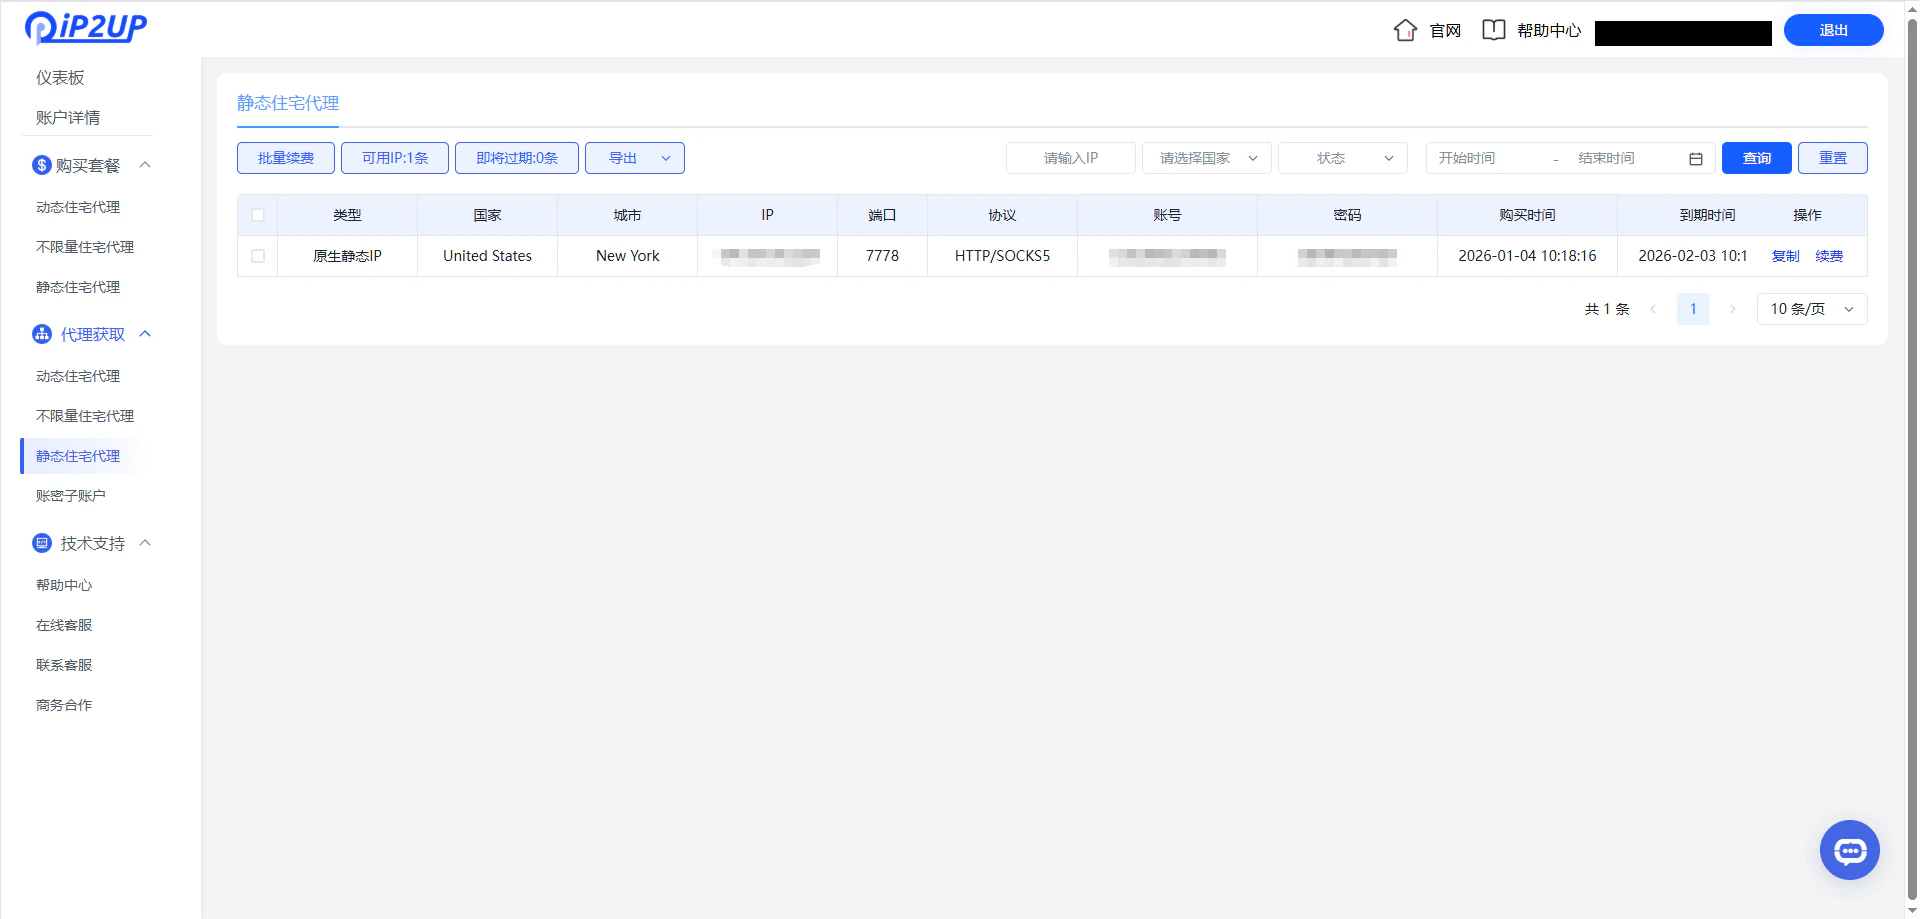Open 帮助中心 via the book icon
The height and width of the screenshot is (919, 1920).
tap(1494, 30)
